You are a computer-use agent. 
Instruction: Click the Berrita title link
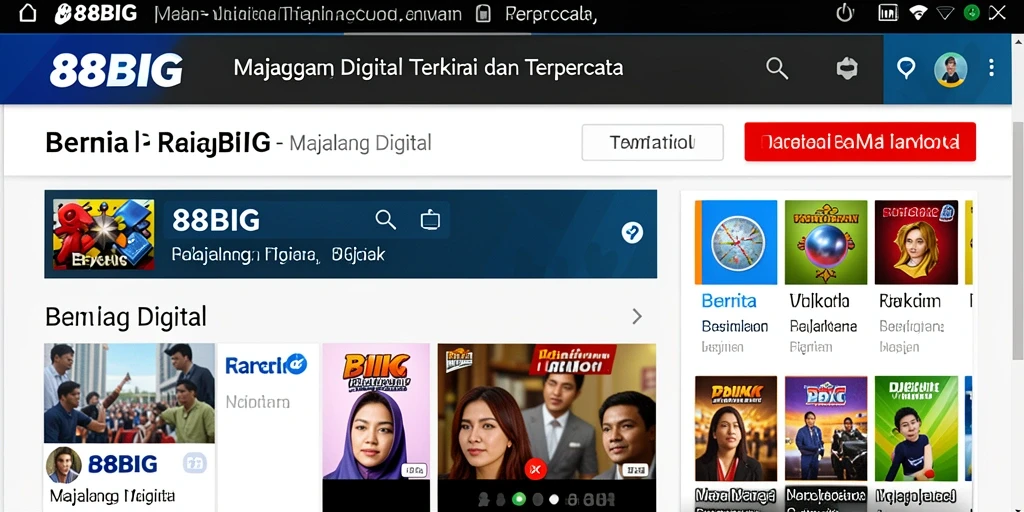(729, 301)
